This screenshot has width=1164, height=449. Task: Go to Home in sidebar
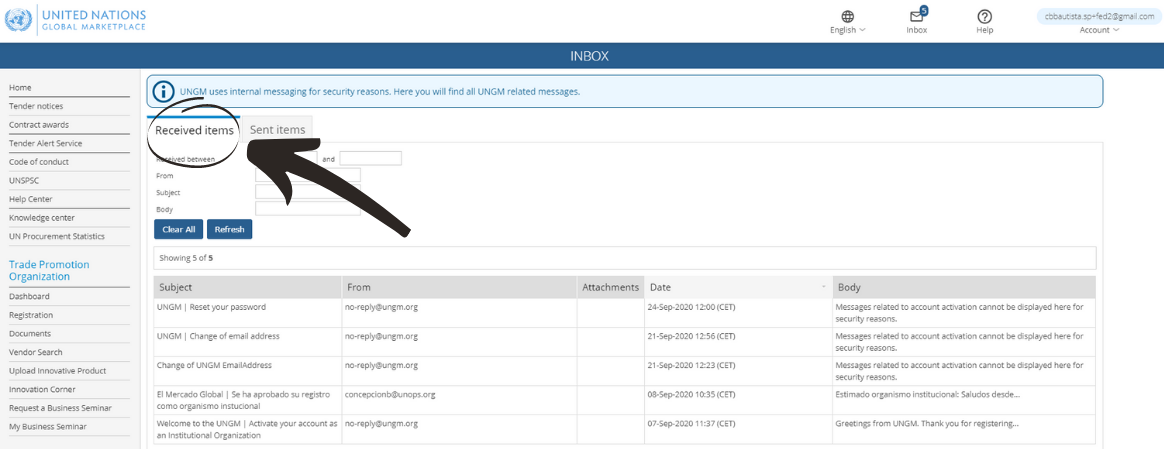tap(20, 88)
